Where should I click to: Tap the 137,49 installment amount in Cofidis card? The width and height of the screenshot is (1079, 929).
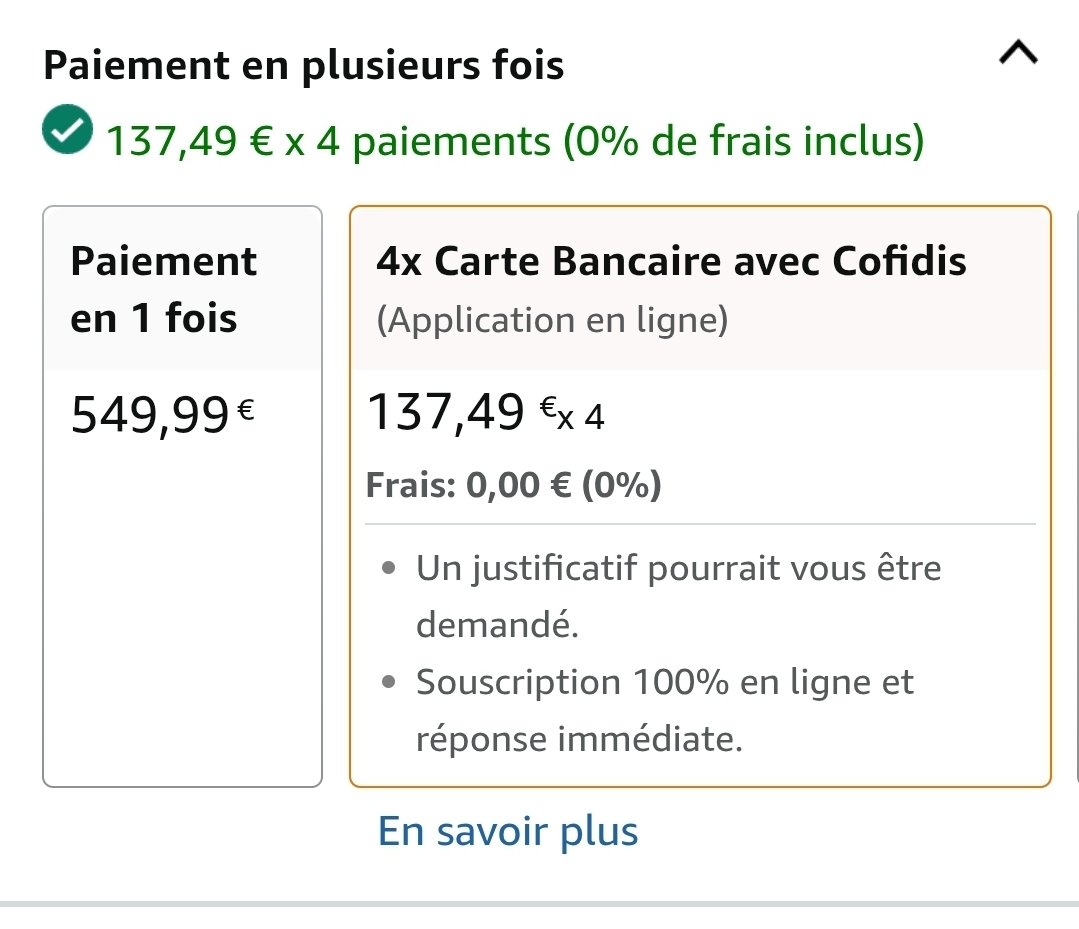coord(446,412)
